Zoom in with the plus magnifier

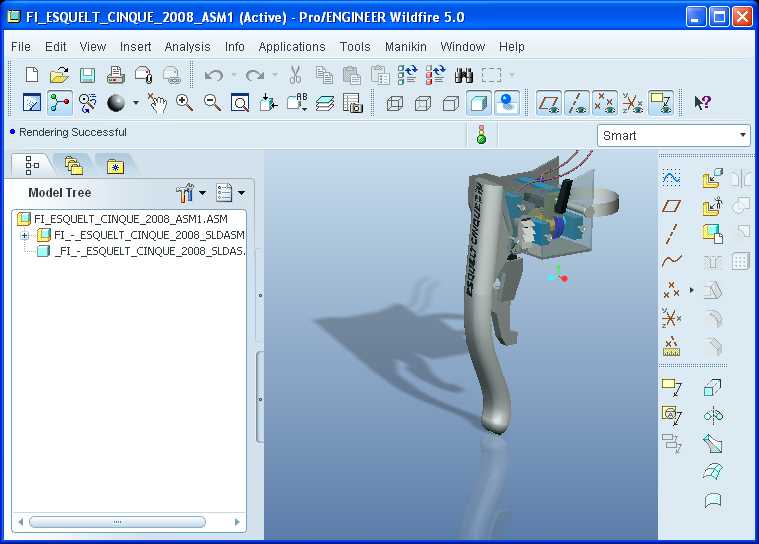click(184, 103)
